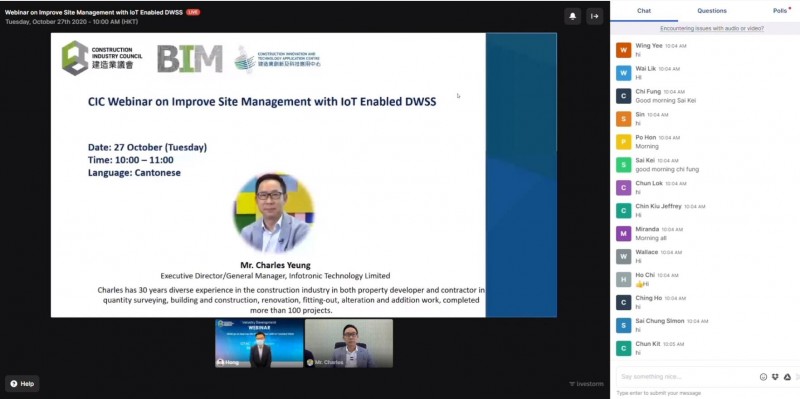Screen dimensions: 800x399
Task: Attach a file from Dropbox
Action: tap(775, 377)
